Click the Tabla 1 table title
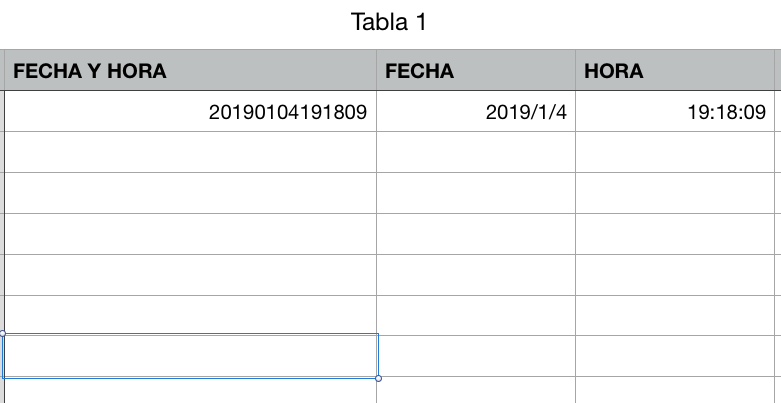This screenshot has width=781, height=403. point(390,21)
